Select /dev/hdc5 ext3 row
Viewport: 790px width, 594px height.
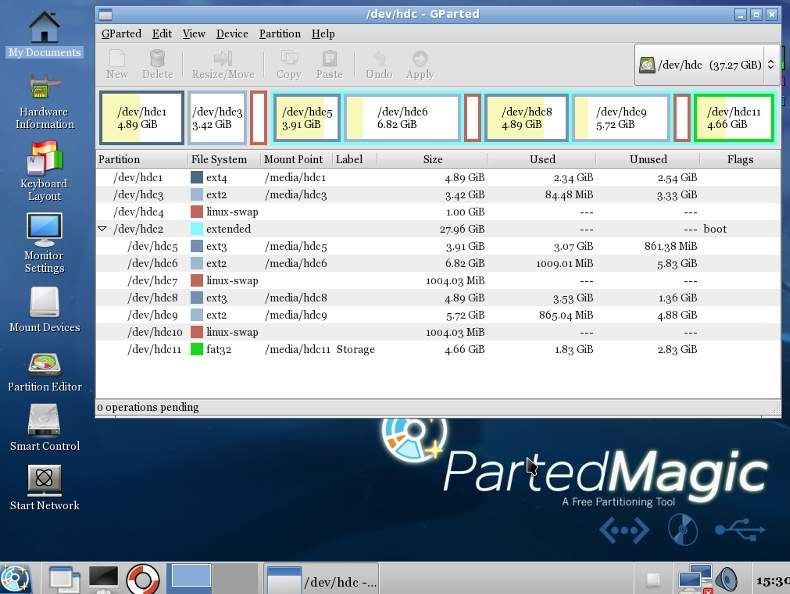click(x=438, y=246)
